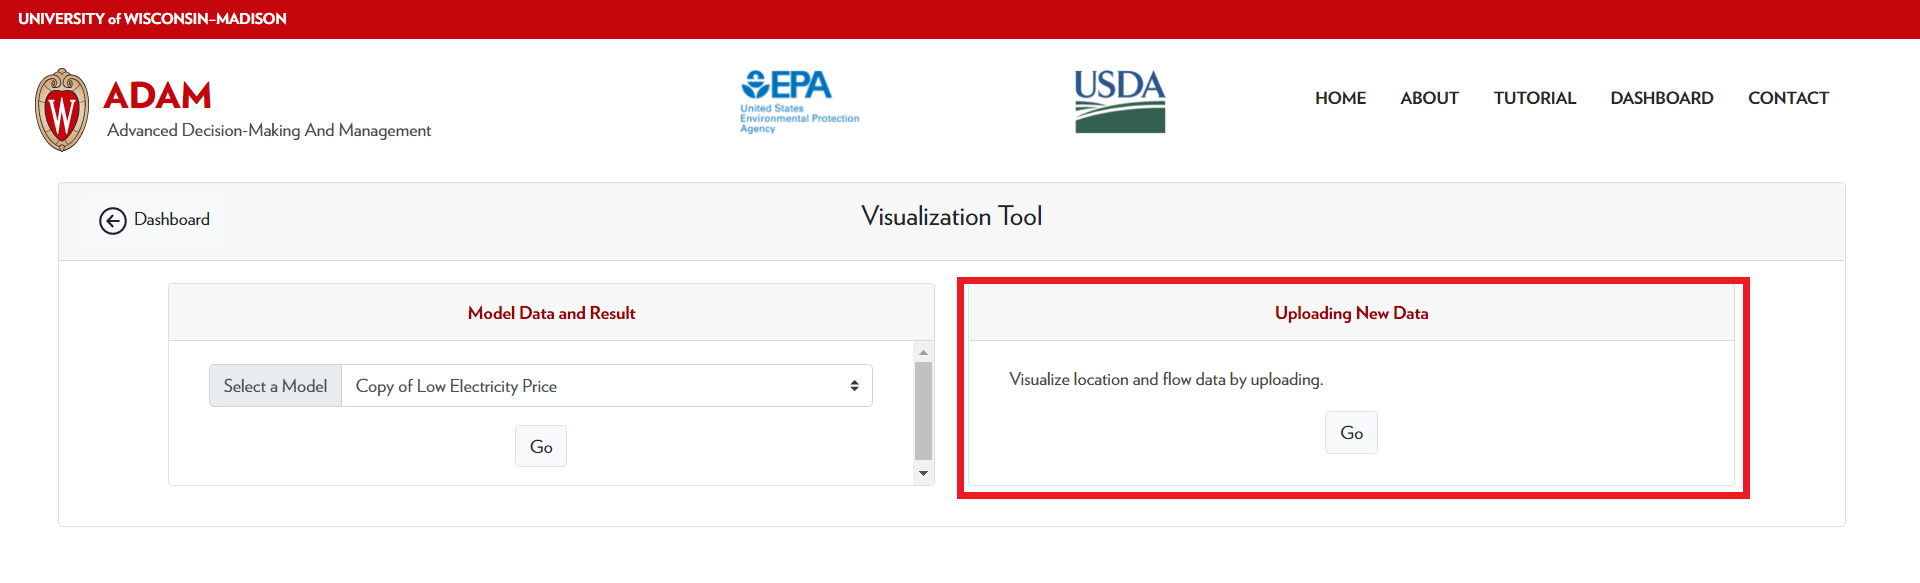Image resolution: width=1920 pixels, height=583 pixels.
Task: Click the University of Wisconsin-Madison header link
Action: [x=152, y=19]
